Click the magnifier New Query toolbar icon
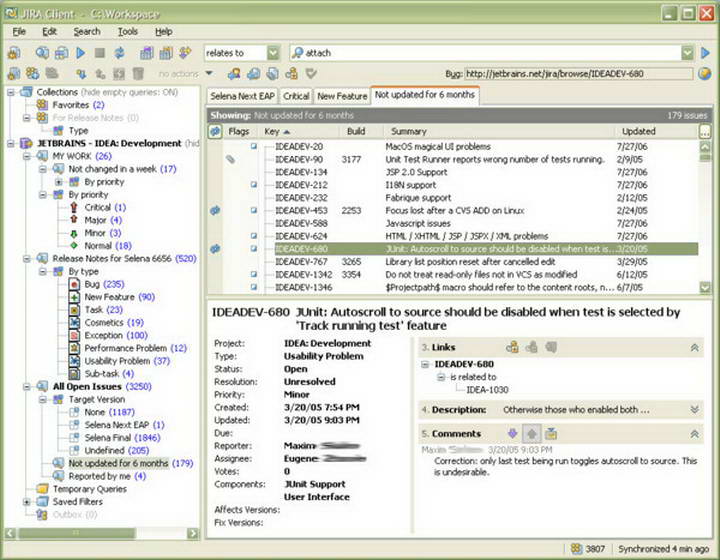Image resolution: width=720 pixels, height=560 pixels. pos(42,53)
